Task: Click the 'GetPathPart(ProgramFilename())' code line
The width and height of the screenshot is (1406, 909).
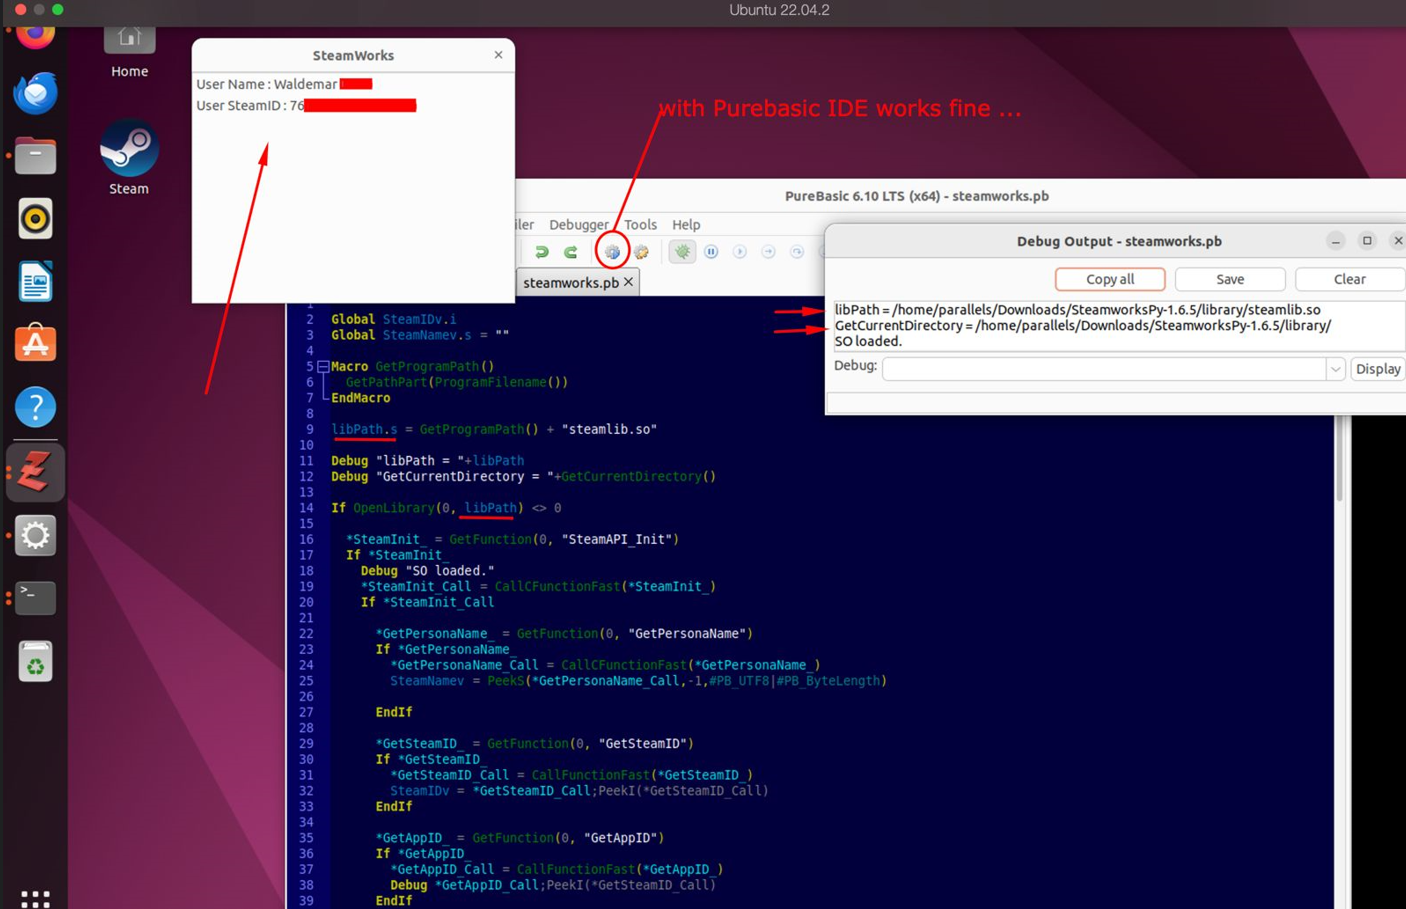Action: [x=456, y=382]
